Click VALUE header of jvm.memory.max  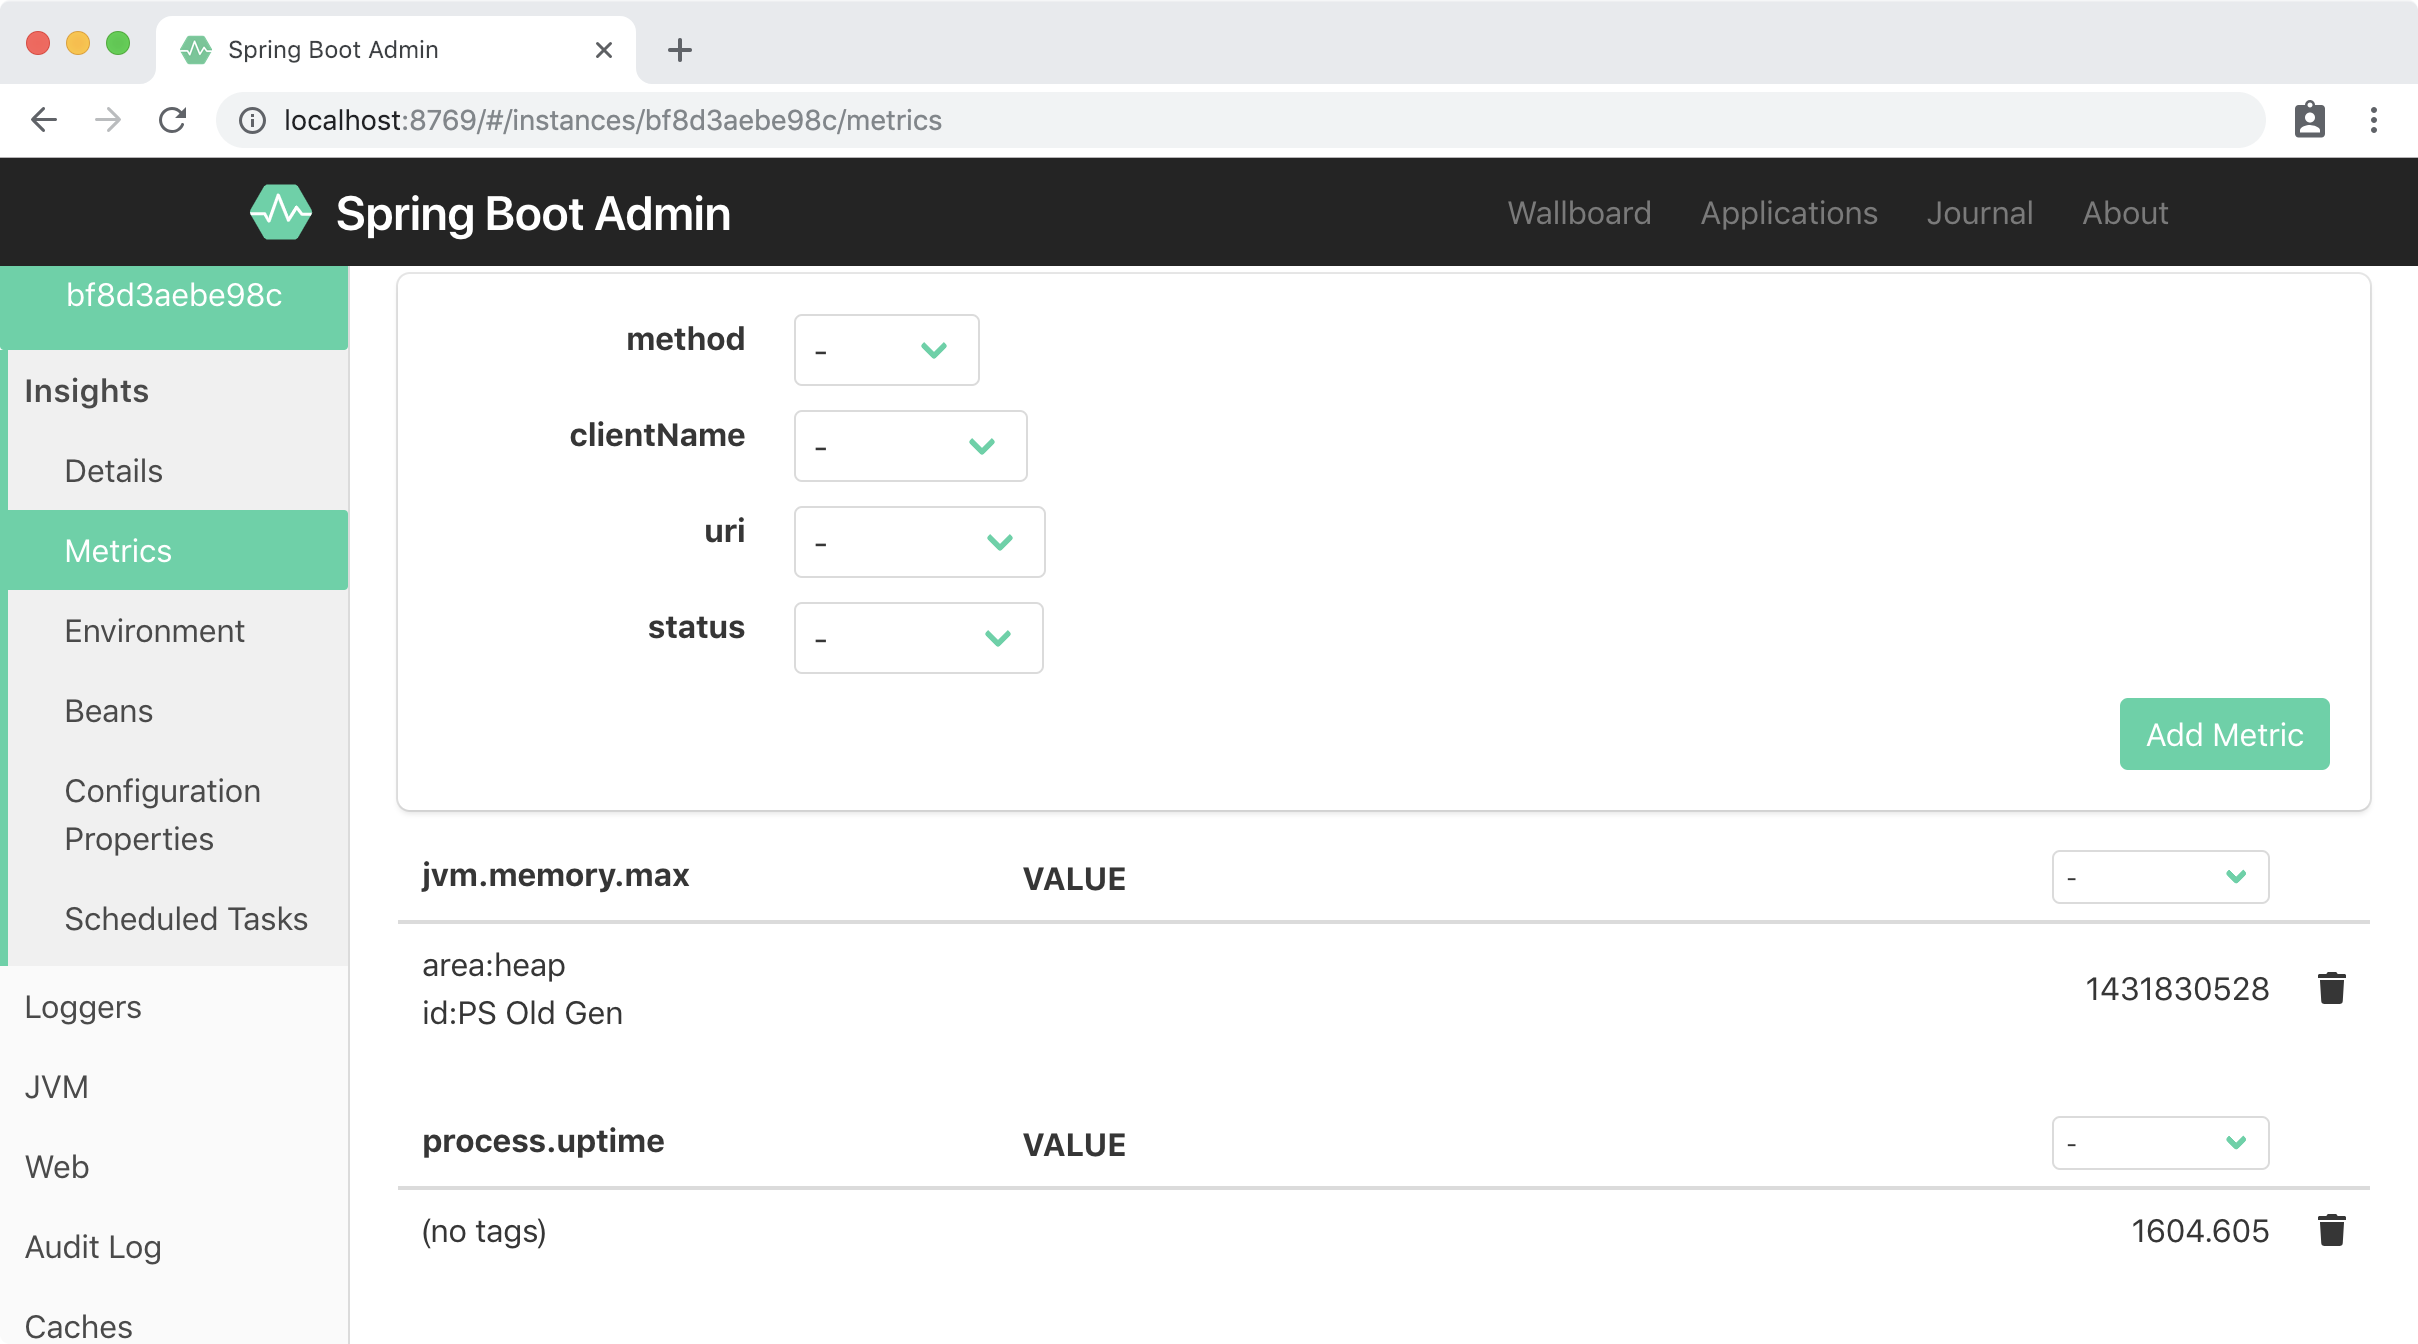click(1074, 879)
